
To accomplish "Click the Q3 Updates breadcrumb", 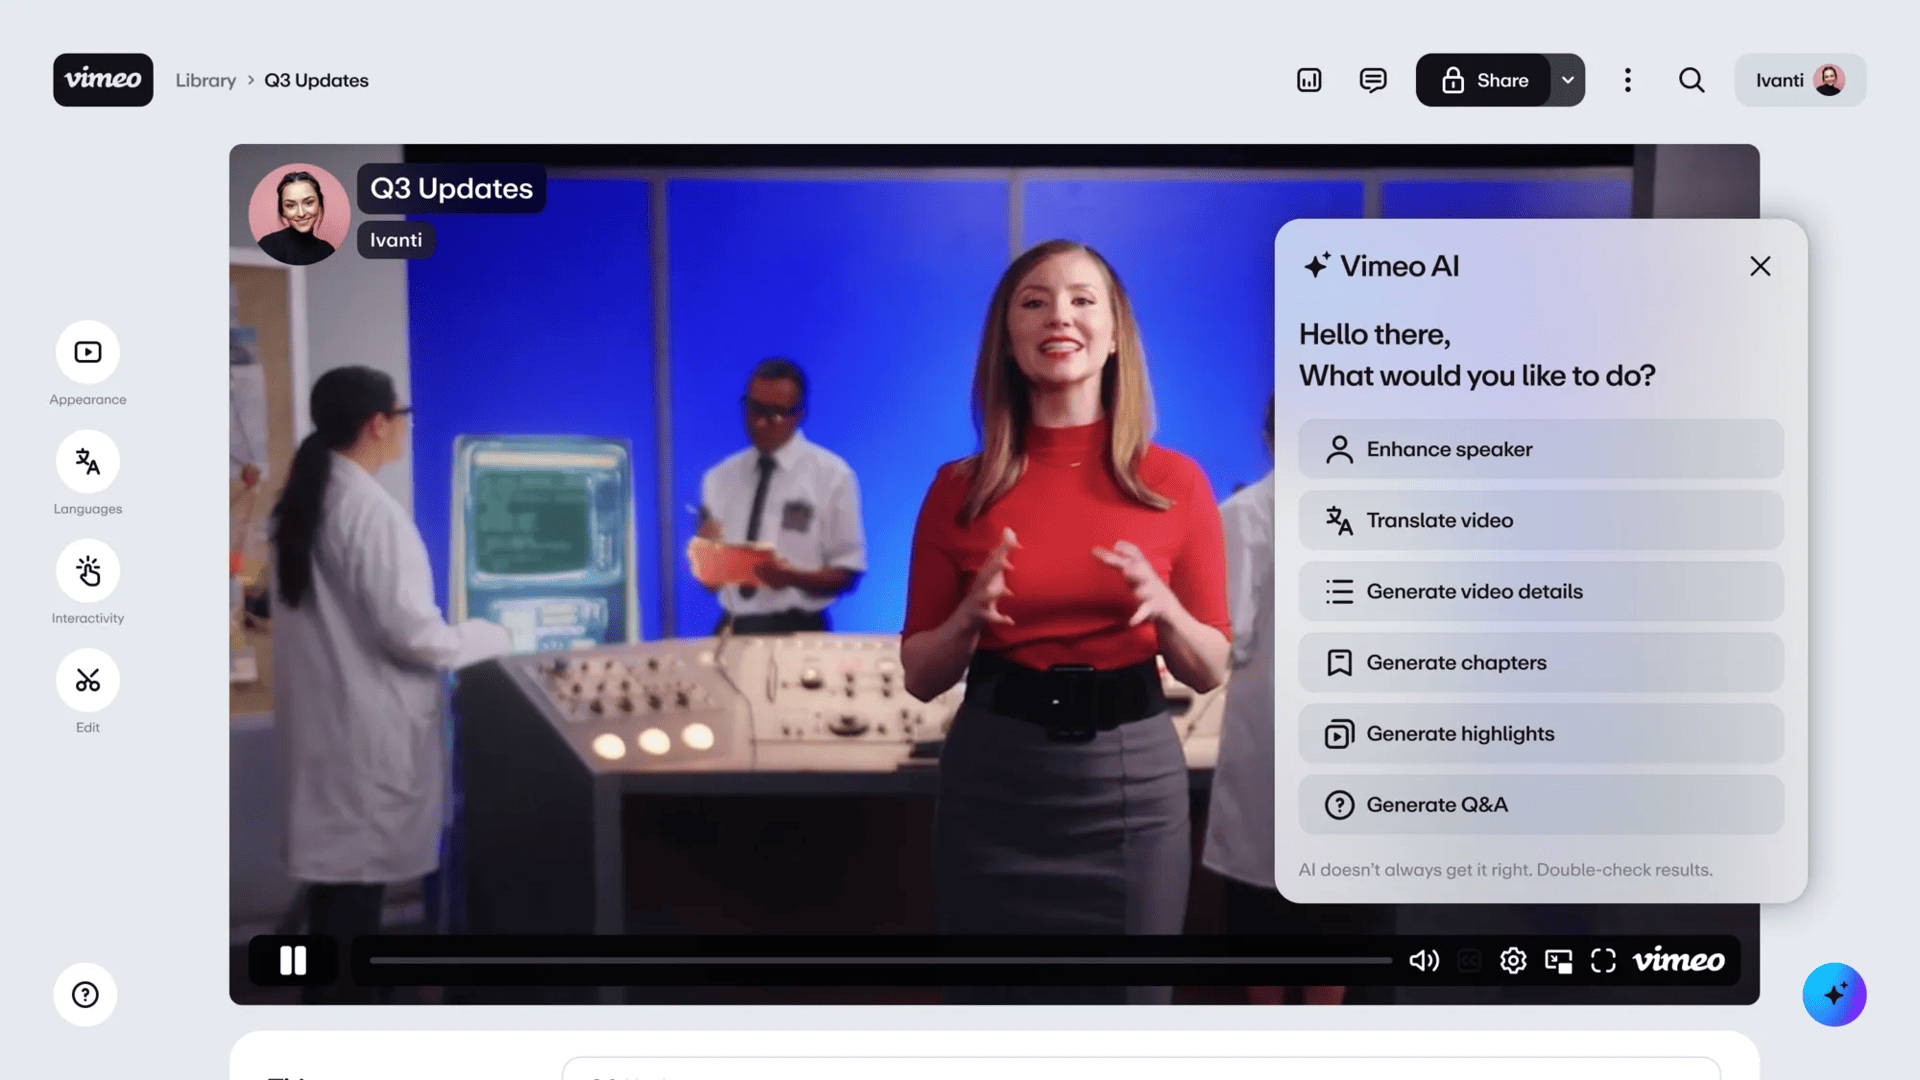I will (x=316, y=80).
